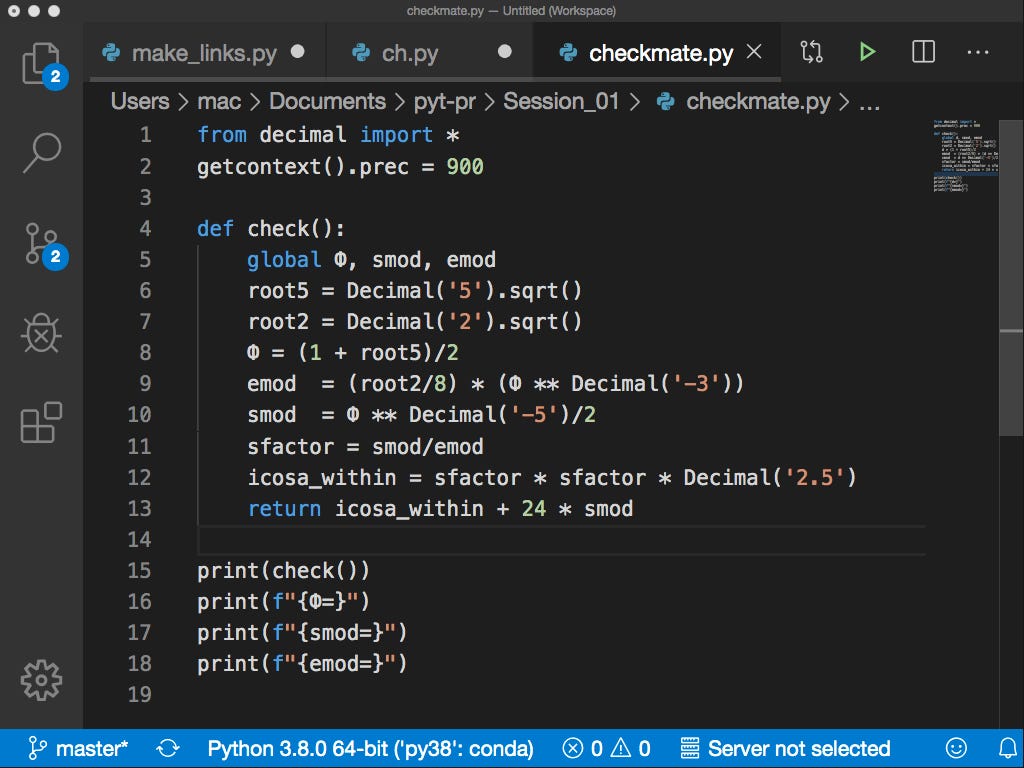This screenshot has height=768, width=1024.
Task: Click the 'getcontext().prec = 900' line
Action: 340,167
